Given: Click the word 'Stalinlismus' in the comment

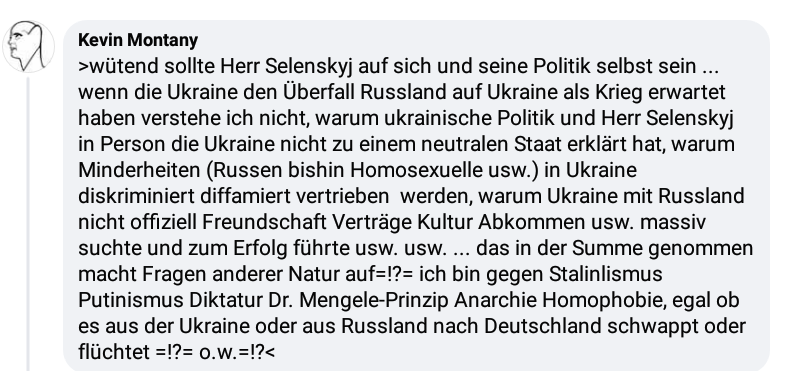Looking at the screenshot, I should pos(606,275).
